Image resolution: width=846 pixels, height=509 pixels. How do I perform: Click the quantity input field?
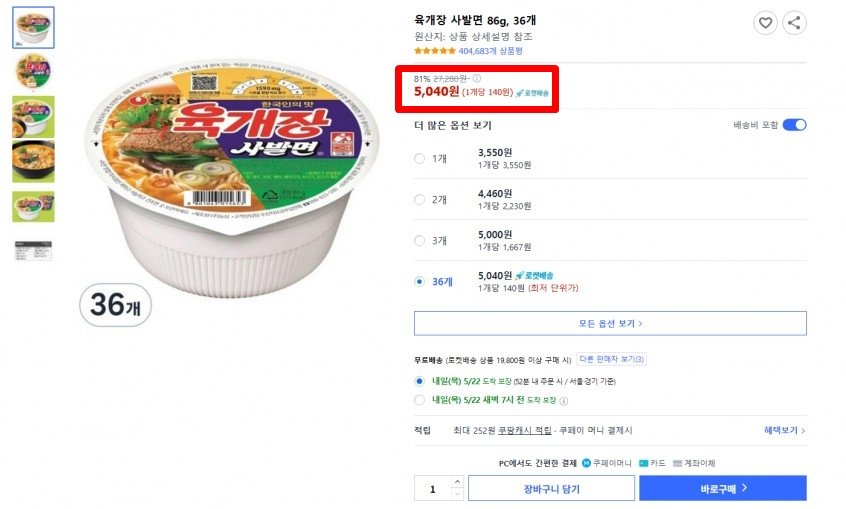pos(433,489)
